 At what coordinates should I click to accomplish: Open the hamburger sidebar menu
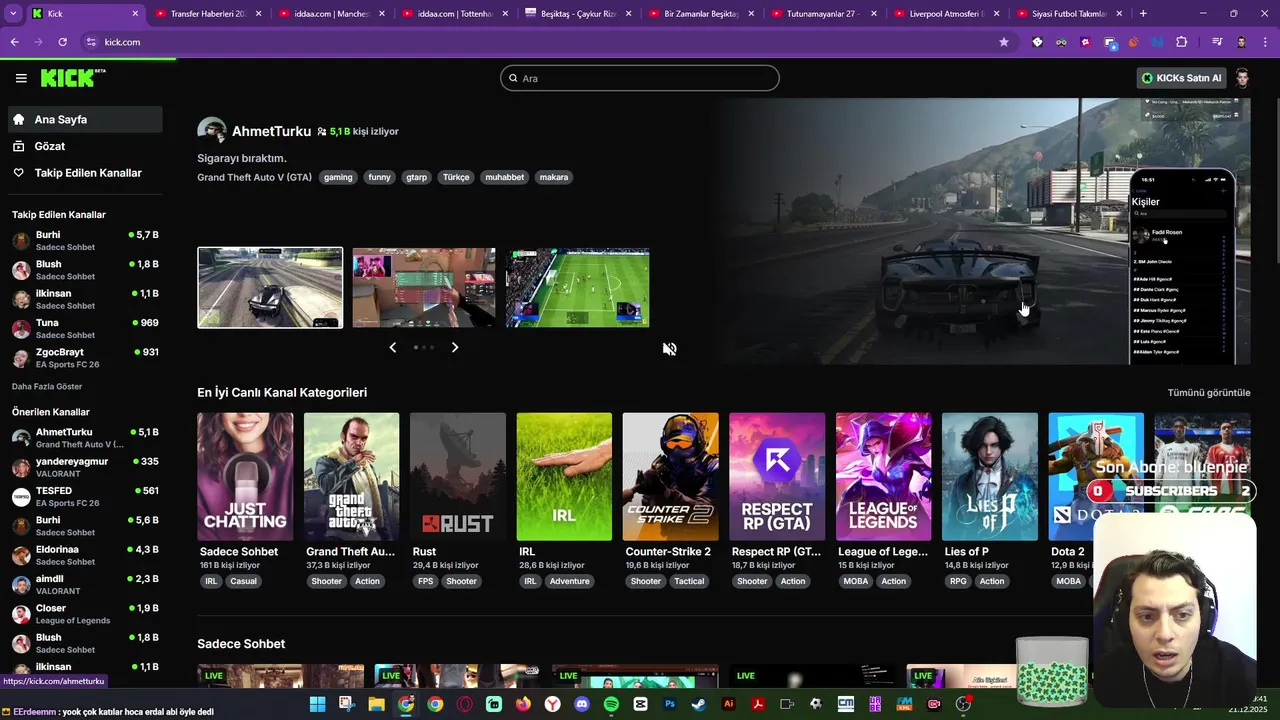(21, 78)
